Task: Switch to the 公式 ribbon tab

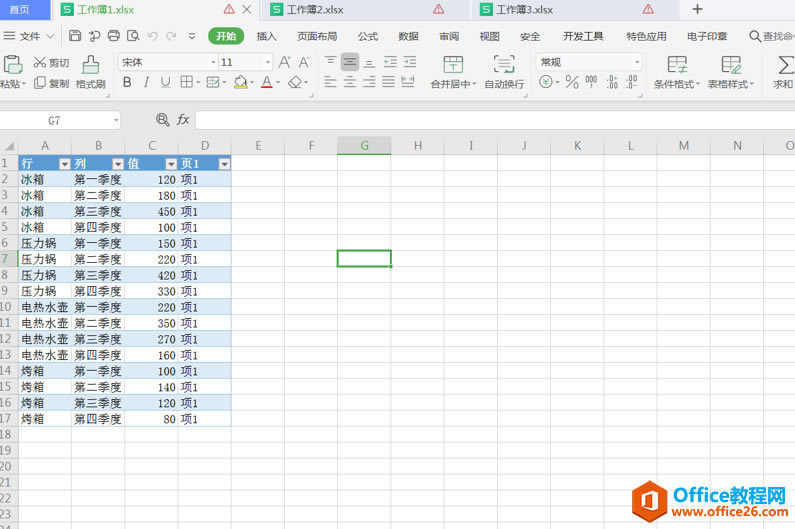Action: coord(368,36)
